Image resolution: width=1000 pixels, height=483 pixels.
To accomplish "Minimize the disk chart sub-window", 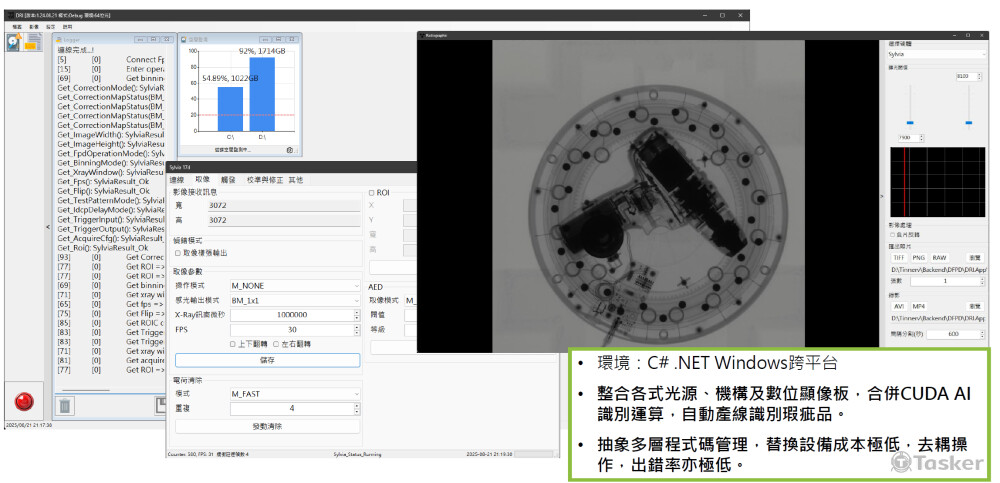I will (265, 40).
